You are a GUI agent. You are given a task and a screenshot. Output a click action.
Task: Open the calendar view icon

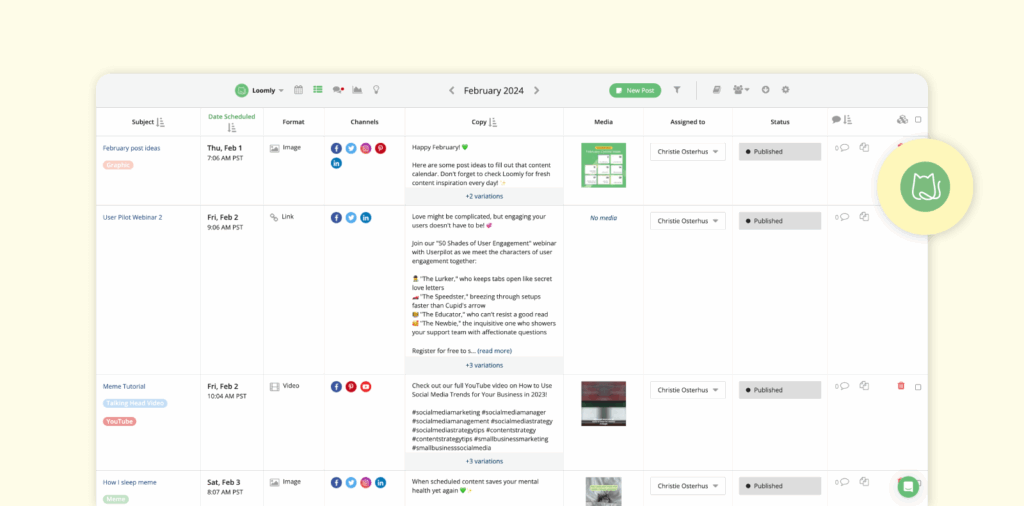click(298, 90)
